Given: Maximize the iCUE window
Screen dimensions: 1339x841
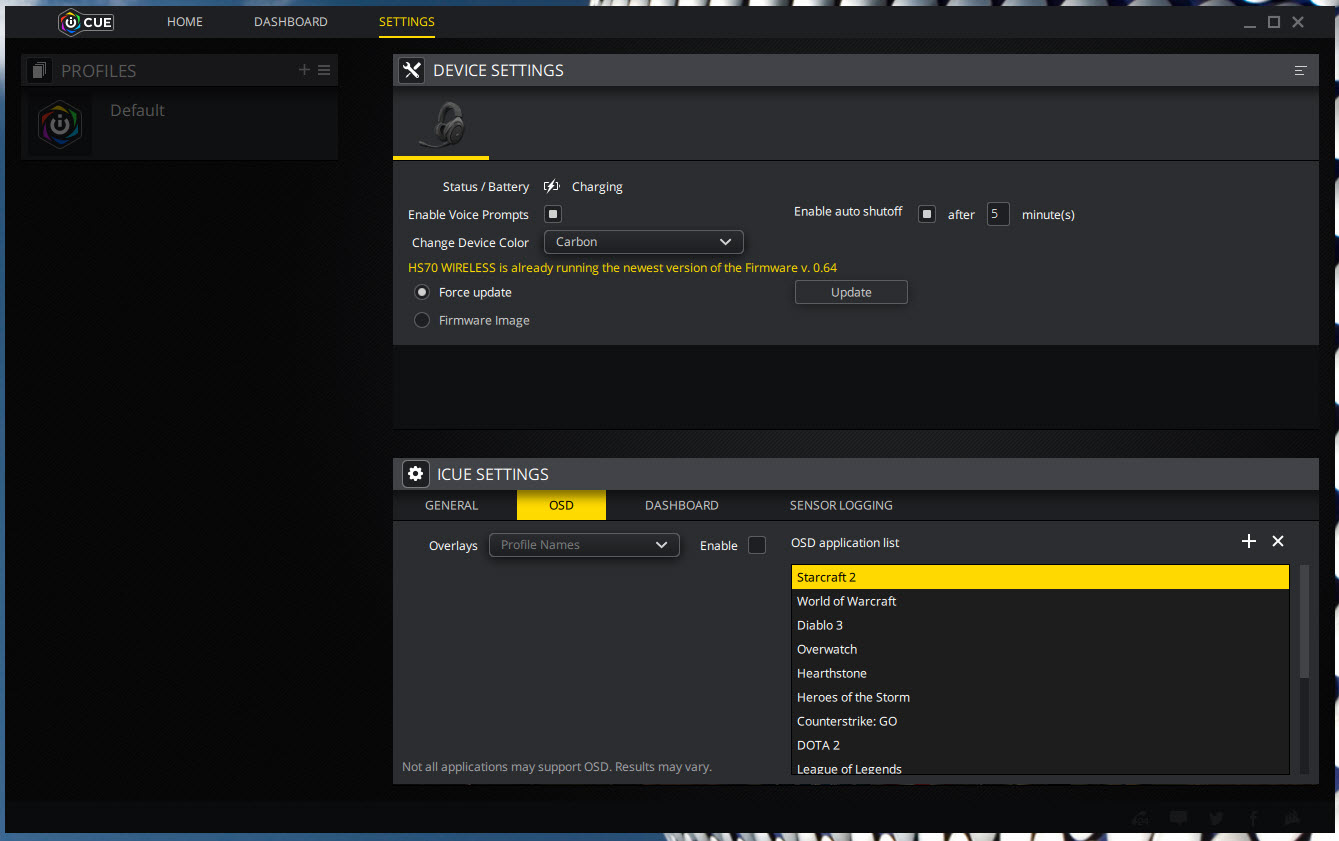Looking at the screenshot, I should coord(1274,22).
